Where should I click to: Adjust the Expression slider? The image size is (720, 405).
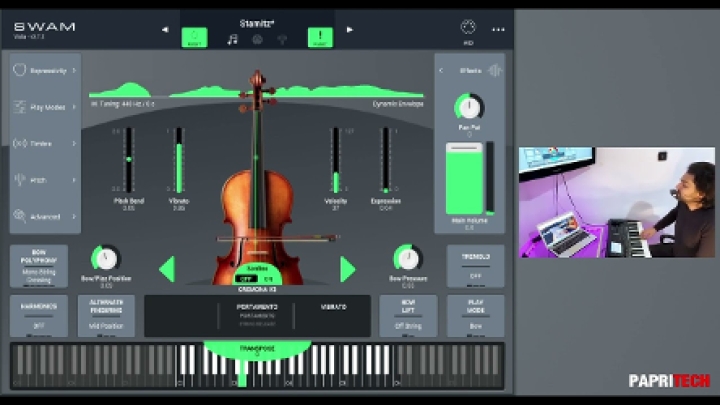click(386, 160)
